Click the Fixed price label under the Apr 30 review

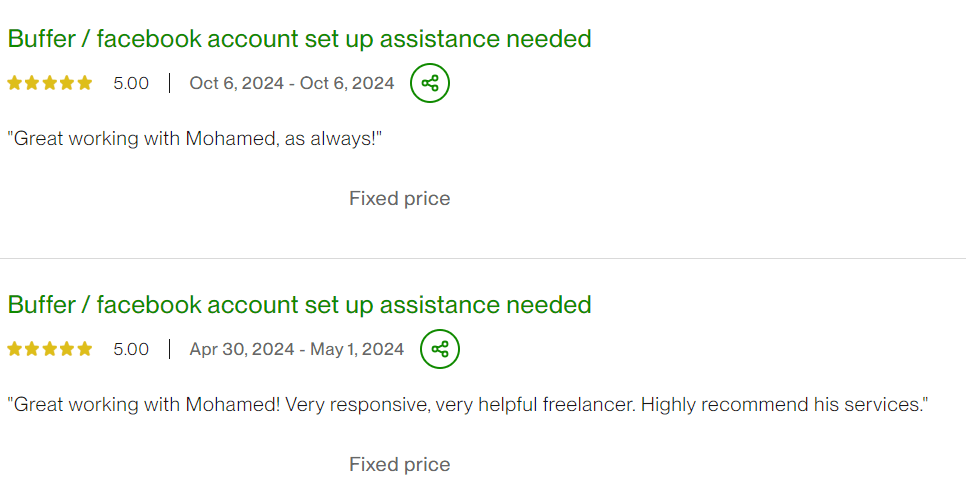[x=400, y=464]
